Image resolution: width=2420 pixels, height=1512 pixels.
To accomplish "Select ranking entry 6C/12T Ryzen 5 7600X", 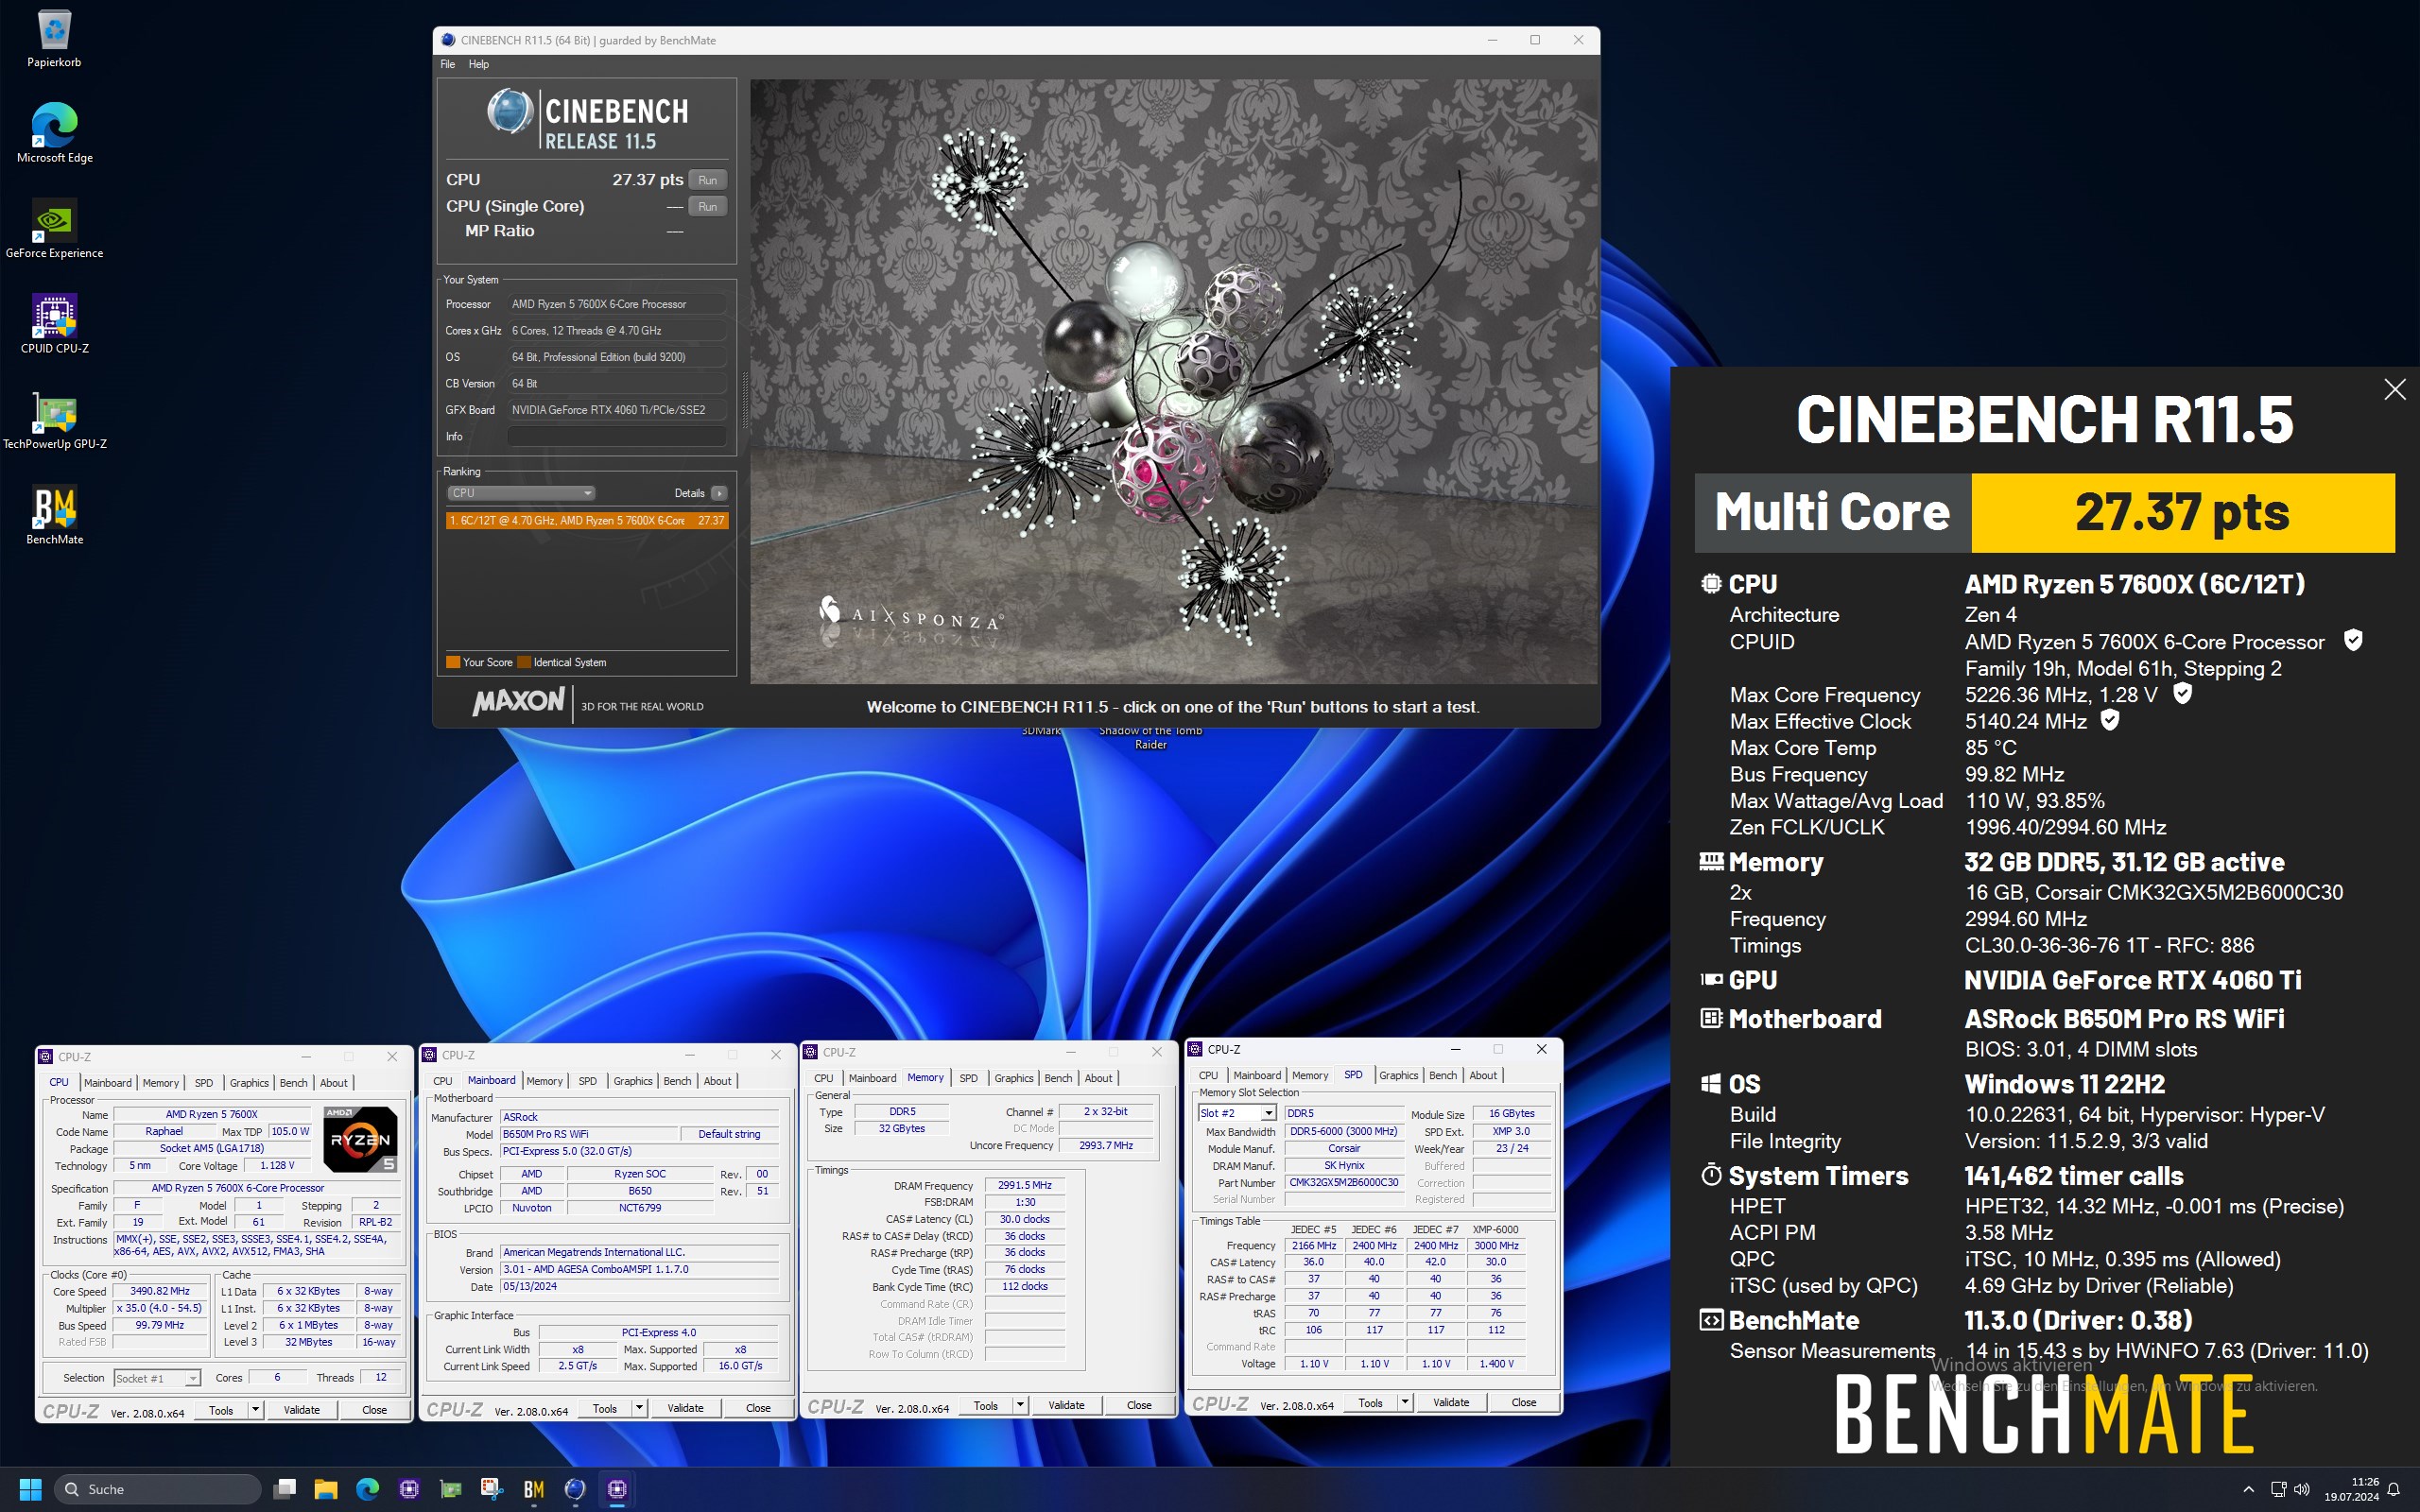I will click(x=587, y=520).
